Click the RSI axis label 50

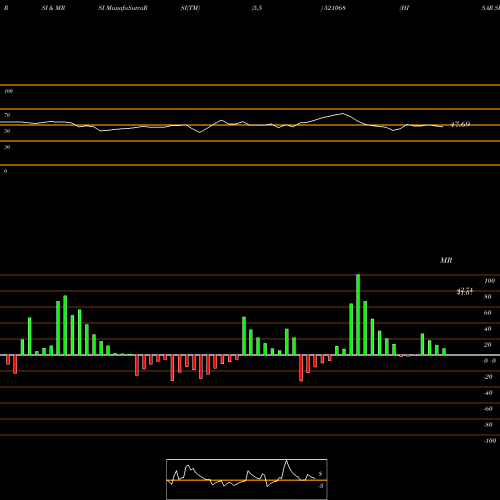tap(7, 131)
